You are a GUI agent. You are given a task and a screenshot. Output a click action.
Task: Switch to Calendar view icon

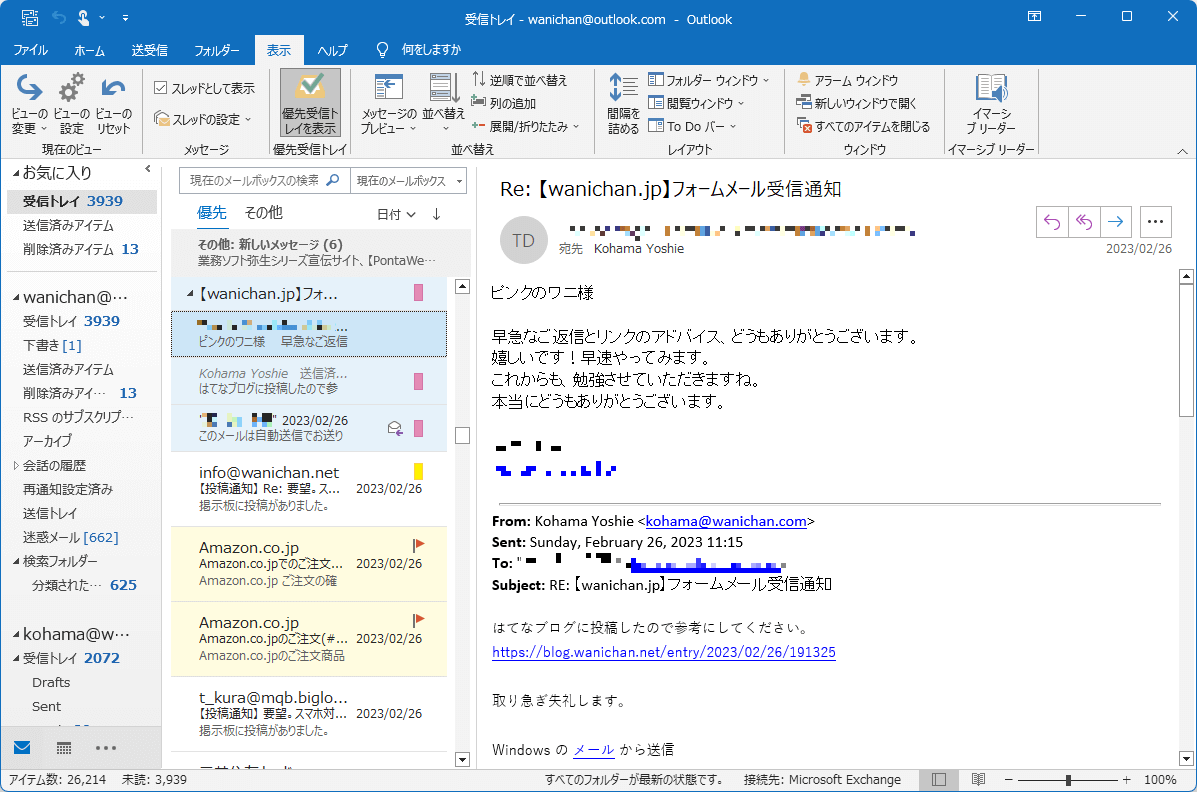click(64, 748)
